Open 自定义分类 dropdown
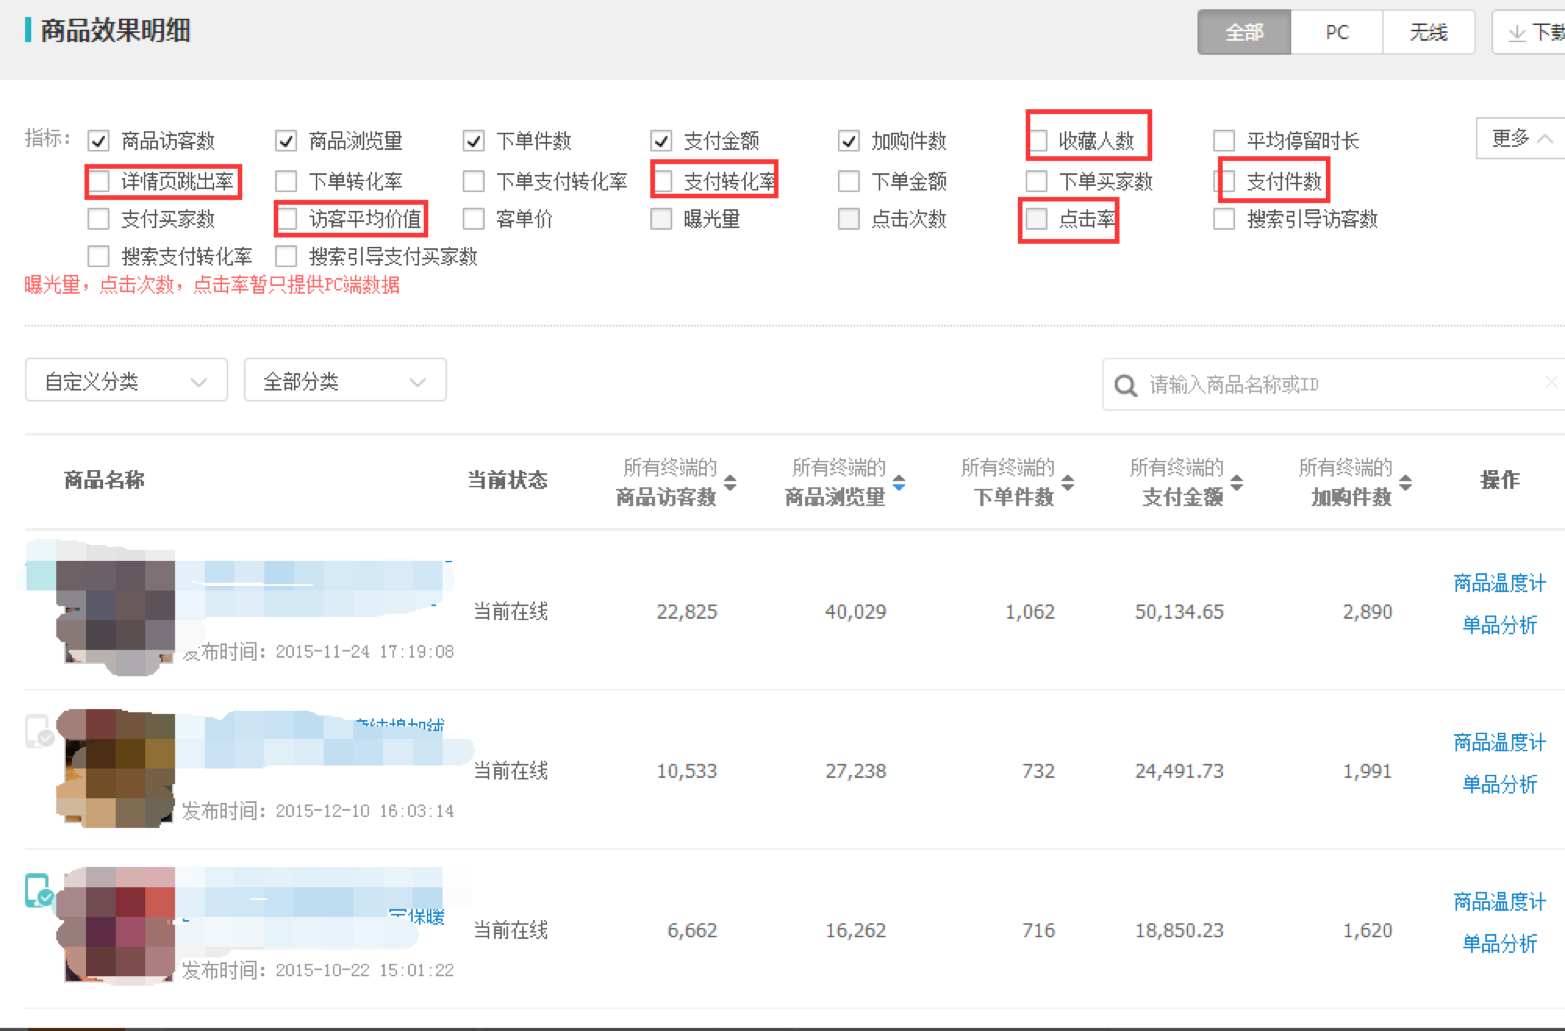Image resolution: width=1565 pixels, height=1031 pixels. tap(126, 380)
